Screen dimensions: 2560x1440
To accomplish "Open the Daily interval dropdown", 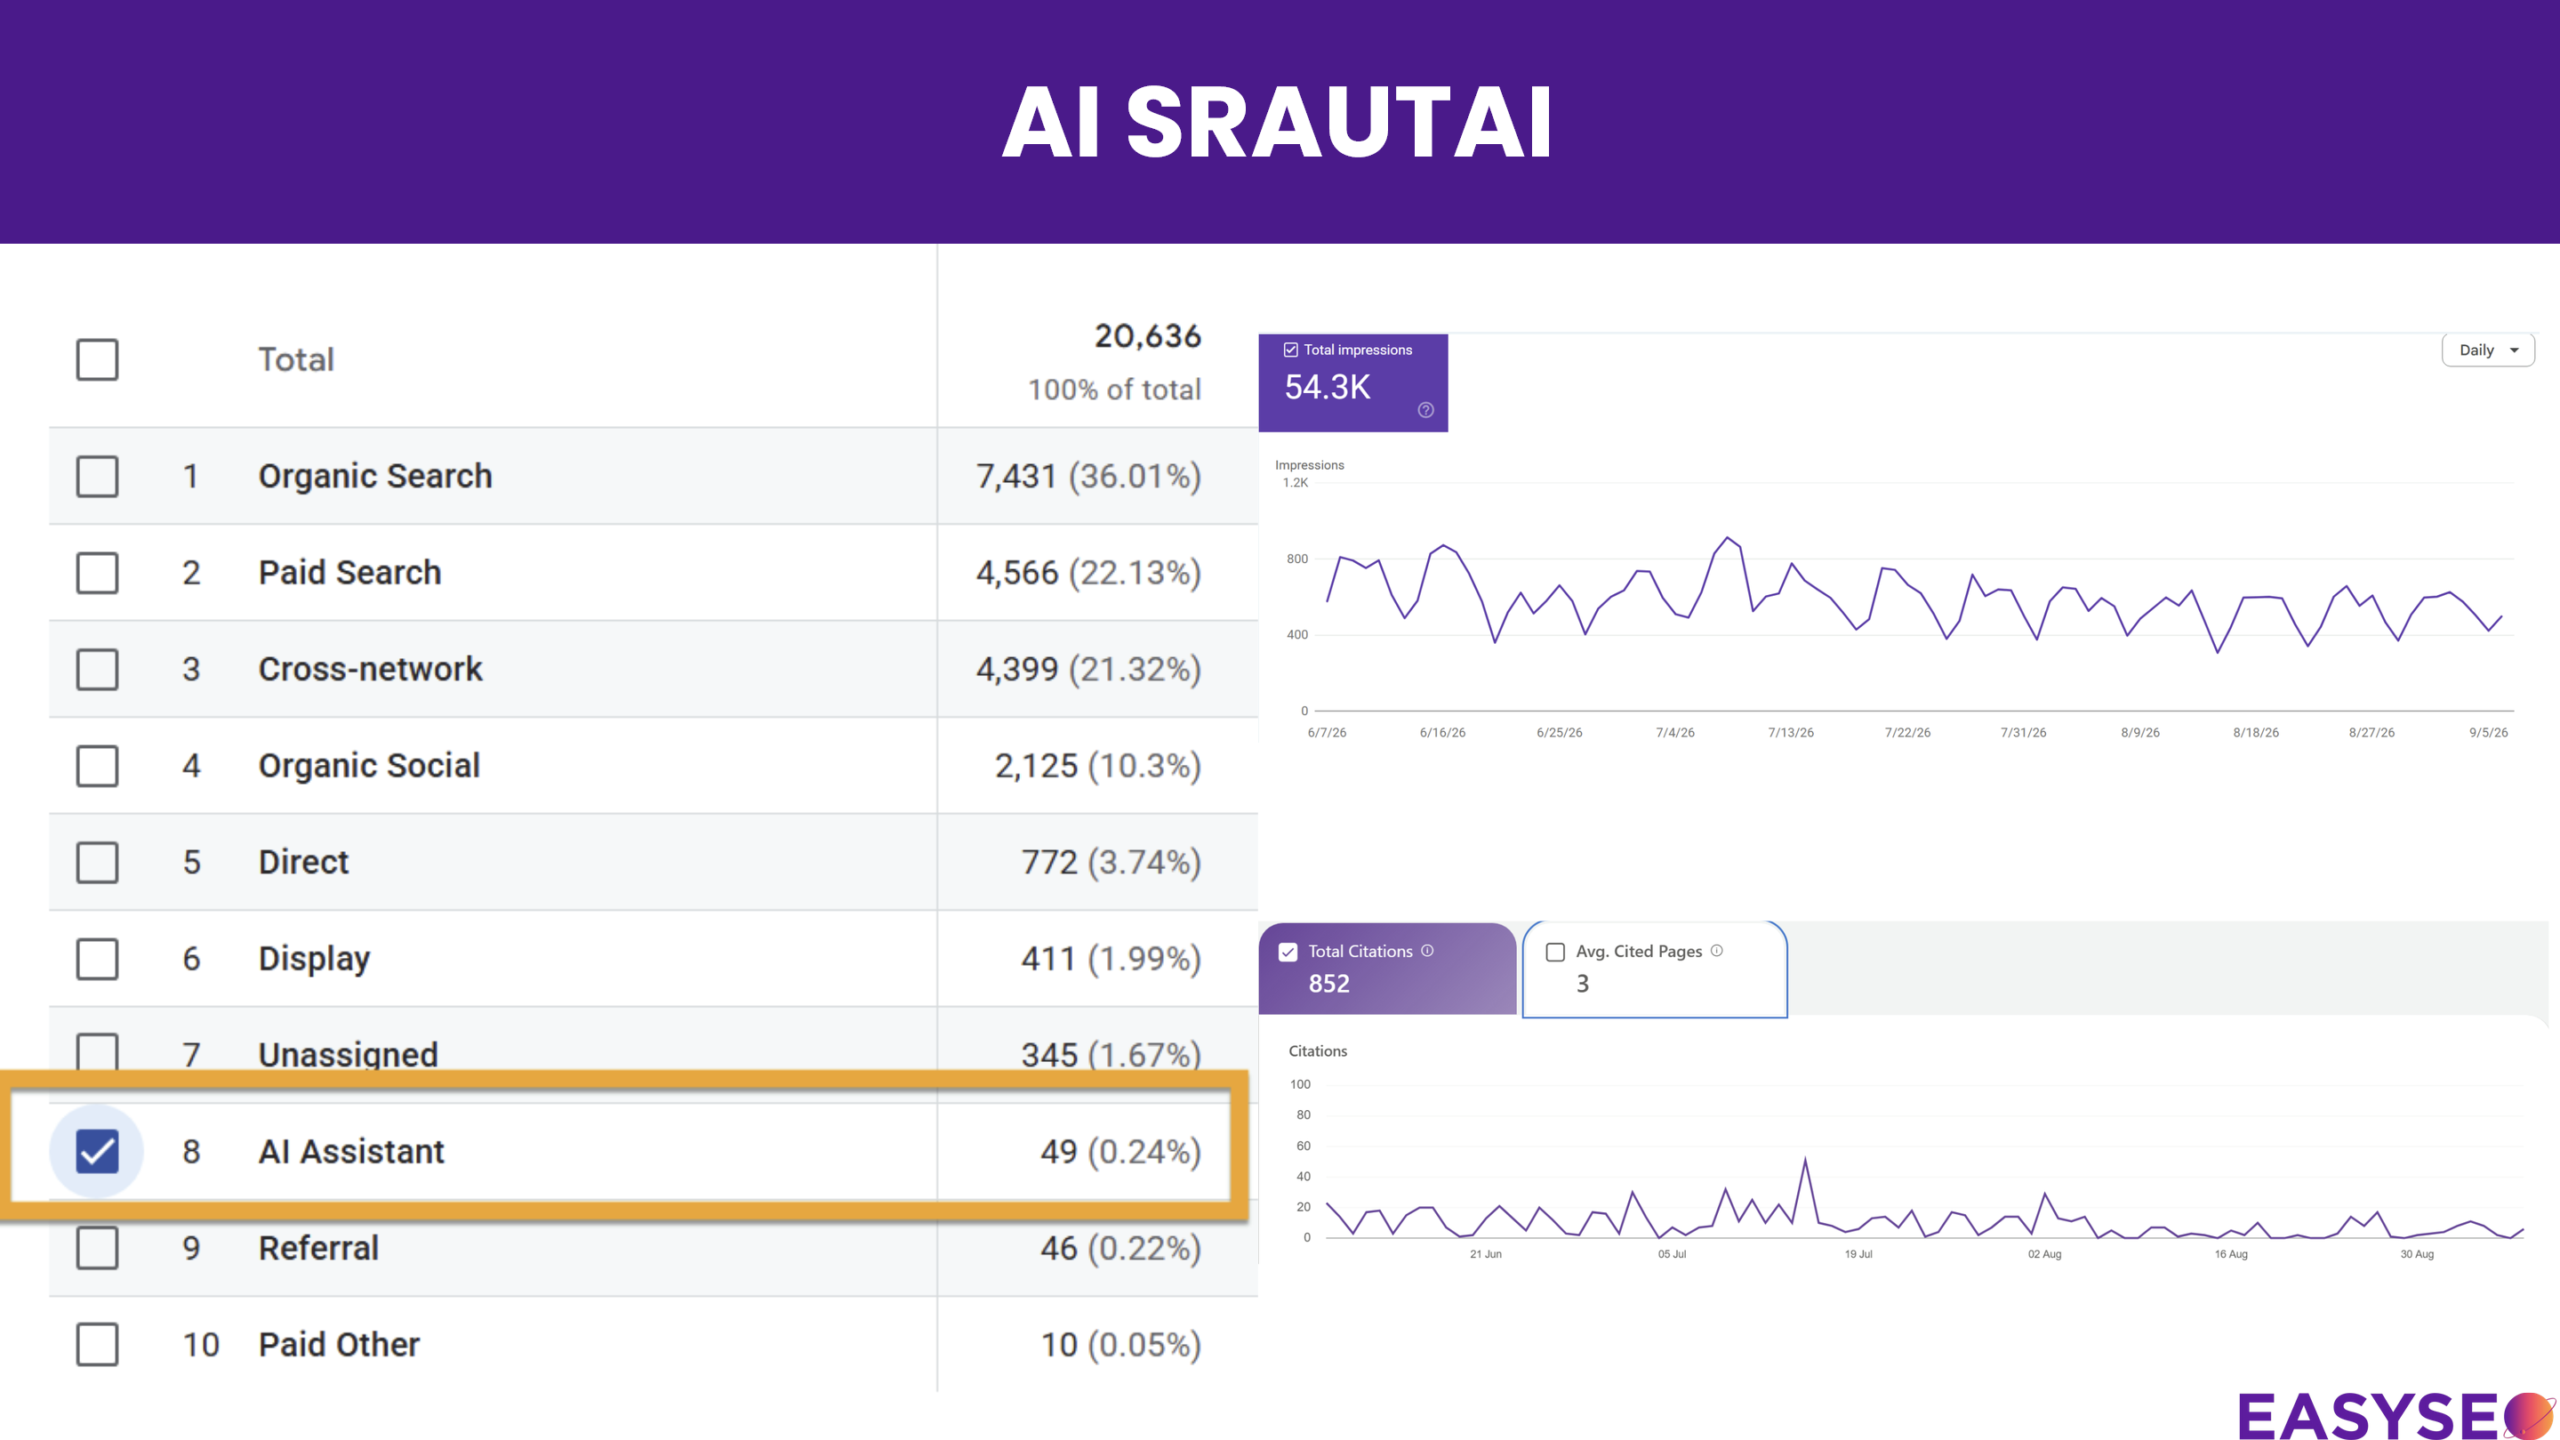I will [x=2488, y=350].
